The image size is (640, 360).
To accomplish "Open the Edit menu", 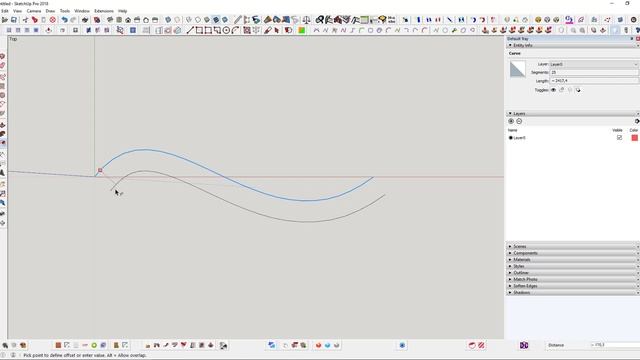I will click(4, 11).
